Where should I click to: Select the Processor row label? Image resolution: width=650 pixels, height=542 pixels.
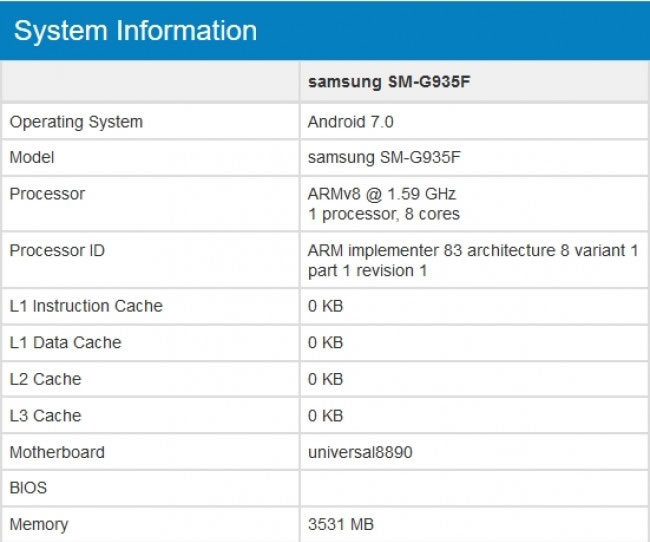click(x=47, y=194)
